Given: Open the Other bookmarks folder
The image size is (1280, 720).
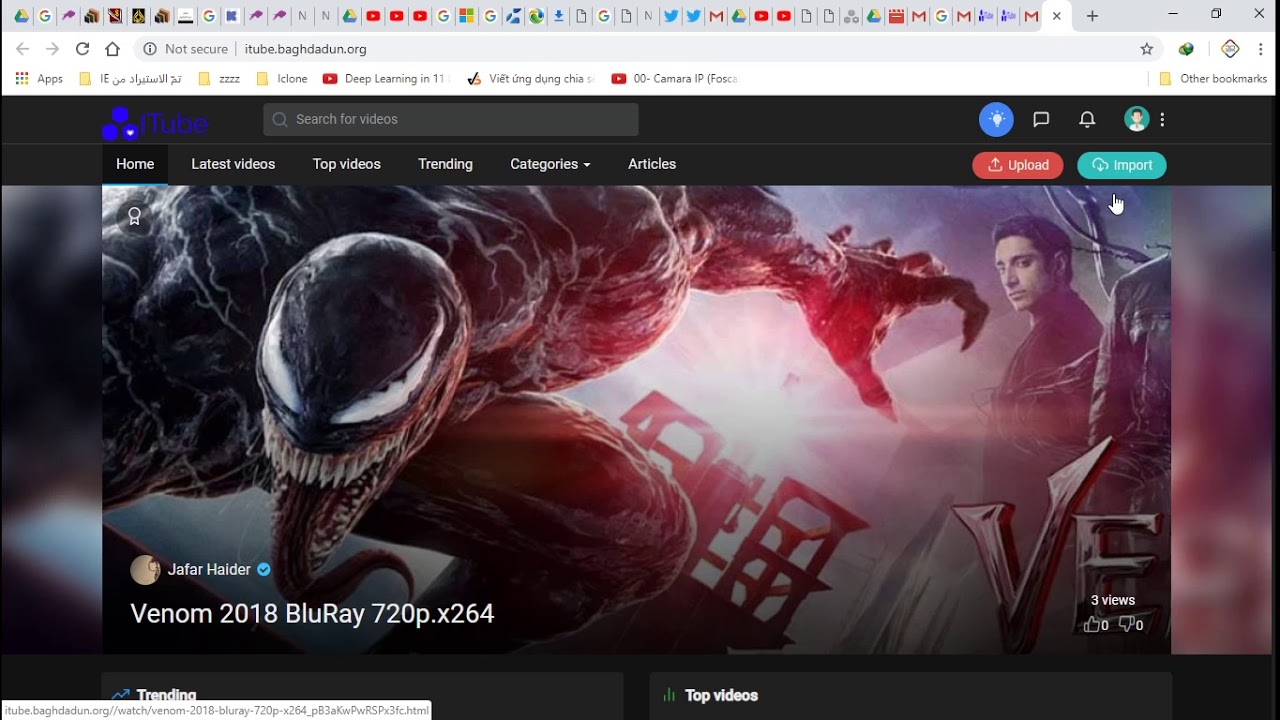Looking at the screenshot, I should [x=1213, y=78].
